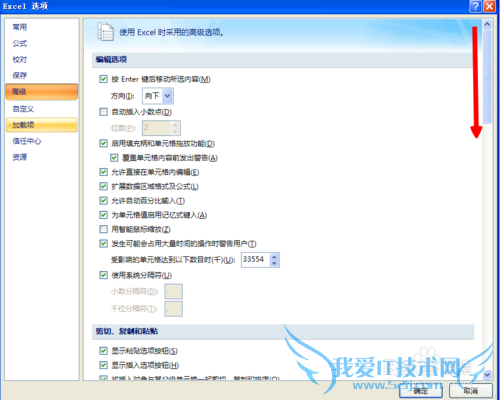This screenshot has width=500, height=400.
Task: Click the 位数 number field
Action: 161,128
